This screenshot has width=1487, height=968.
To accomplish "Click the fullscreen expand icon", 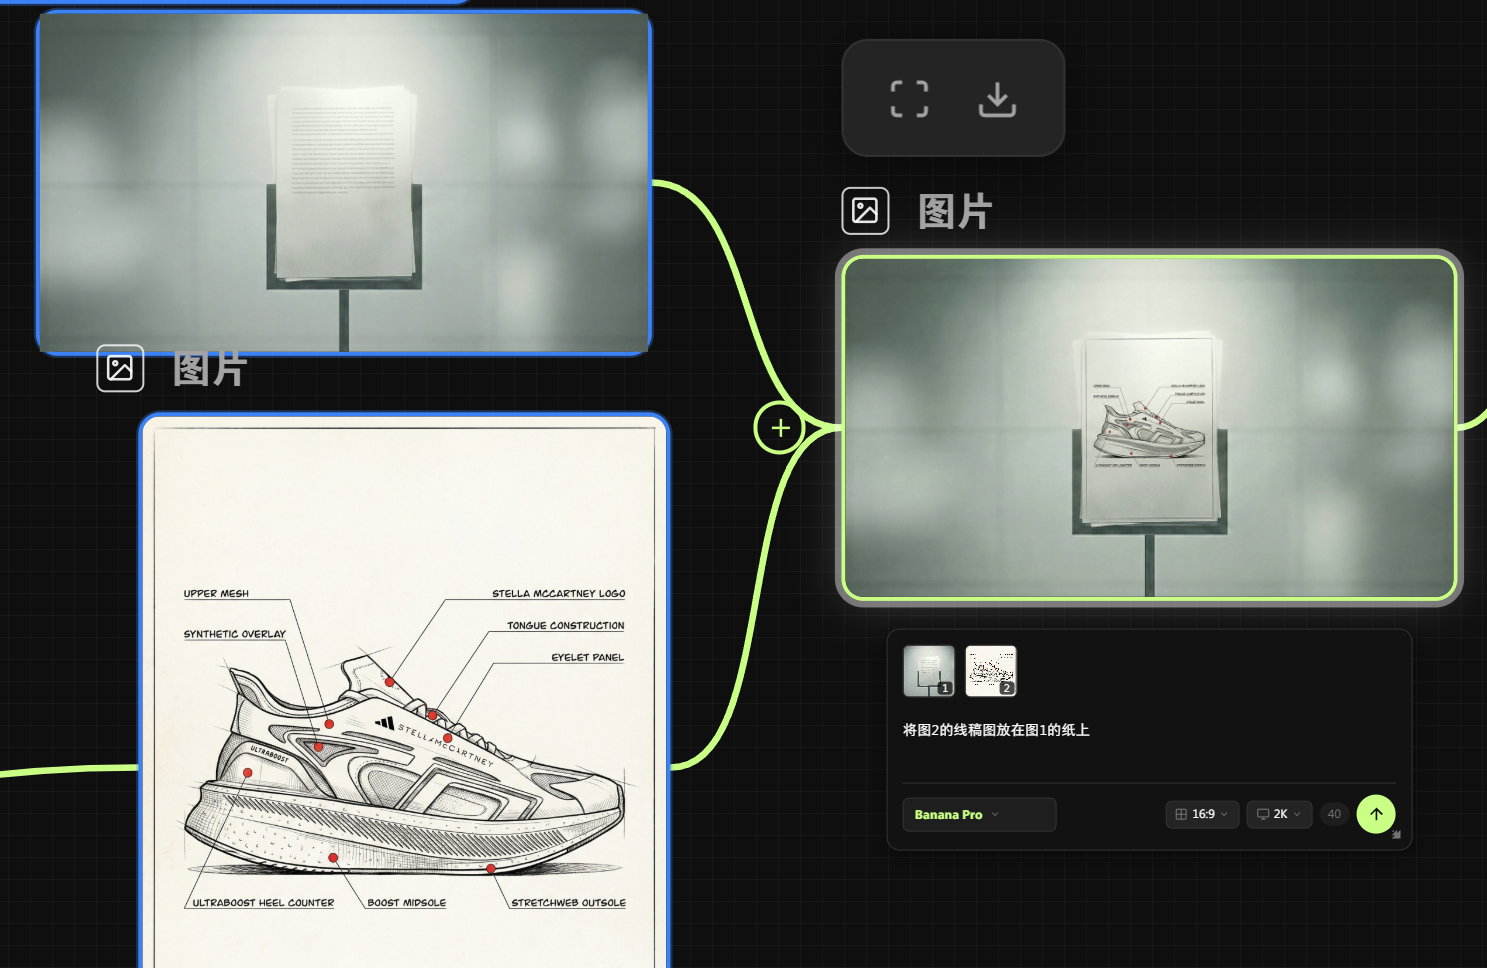I will tap(909, 99).
